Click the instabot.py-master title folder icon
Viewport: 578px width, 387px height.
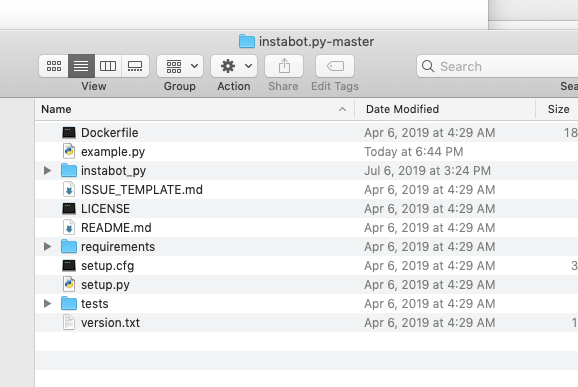(x=247, y=41)
